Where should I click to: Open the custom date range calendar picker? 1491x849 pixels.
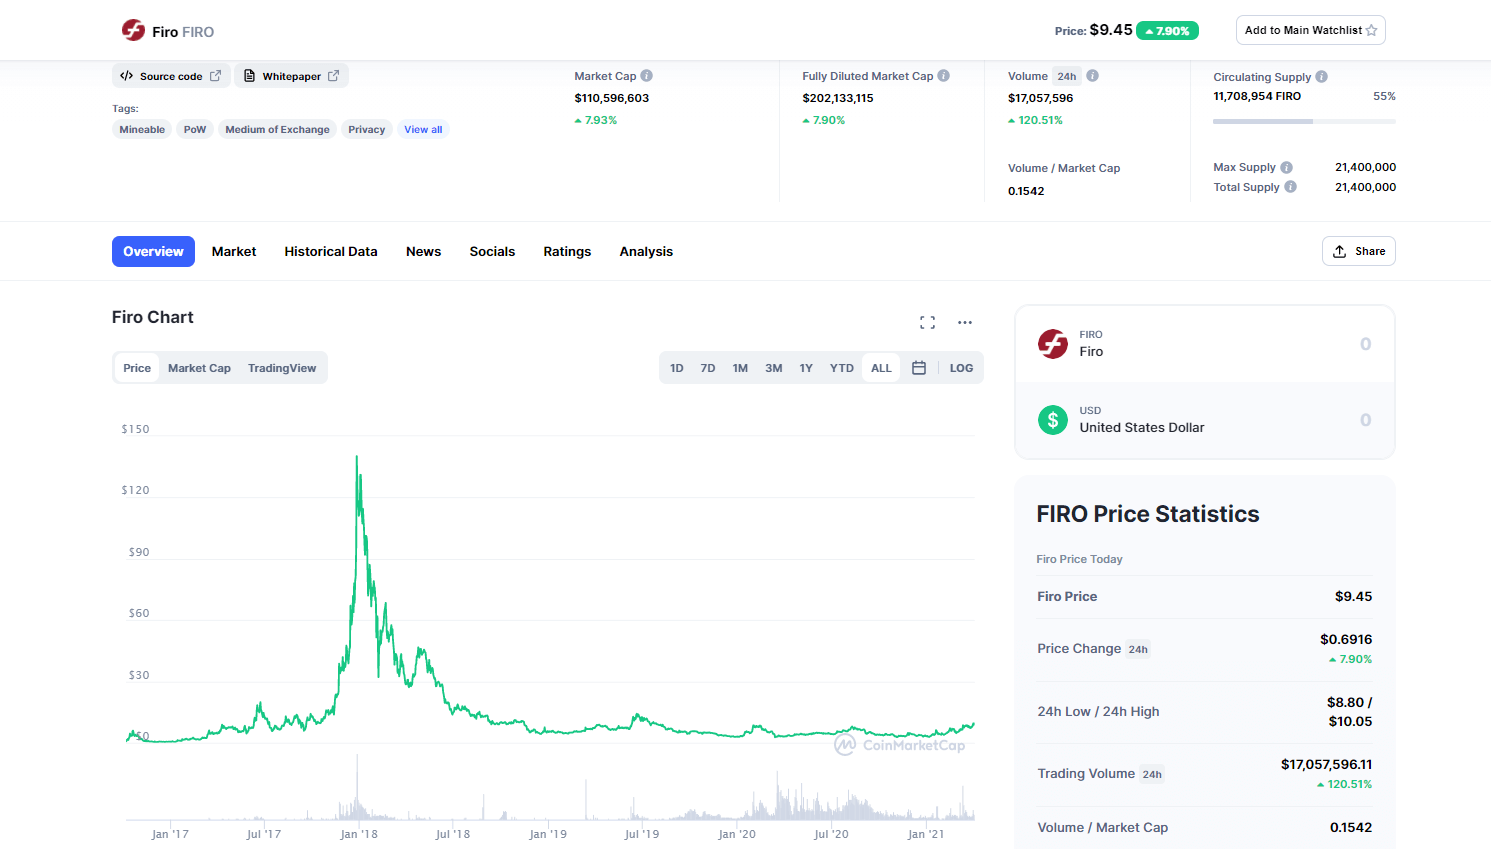(x=919, y=367)
